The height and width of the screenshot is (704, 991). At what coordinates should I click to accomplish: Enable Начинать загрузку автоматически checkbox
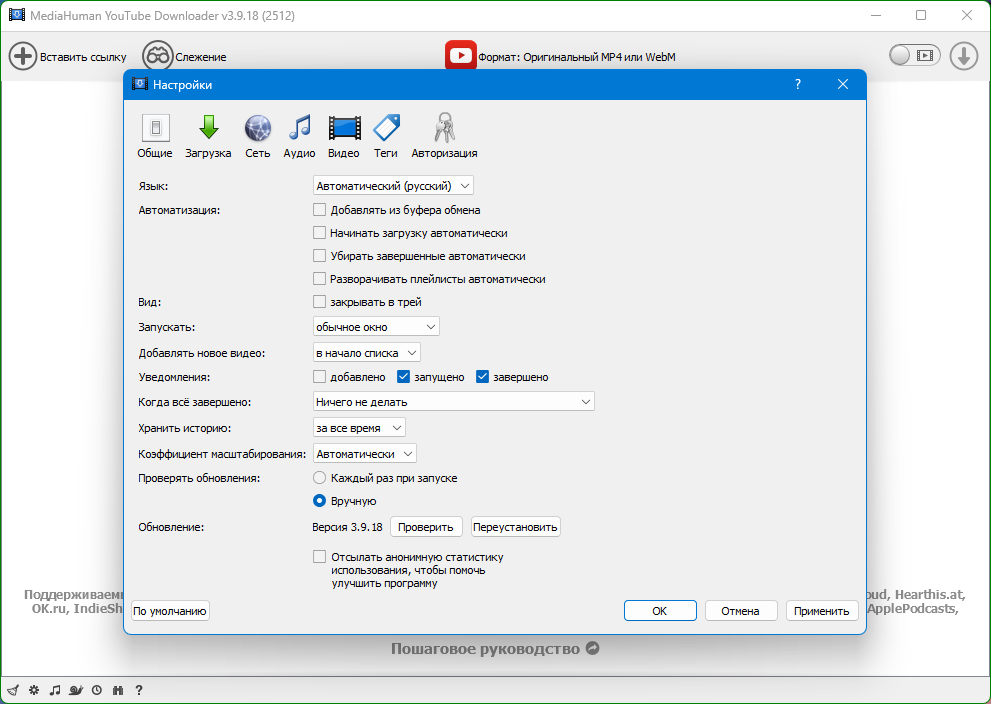point(320,233)
